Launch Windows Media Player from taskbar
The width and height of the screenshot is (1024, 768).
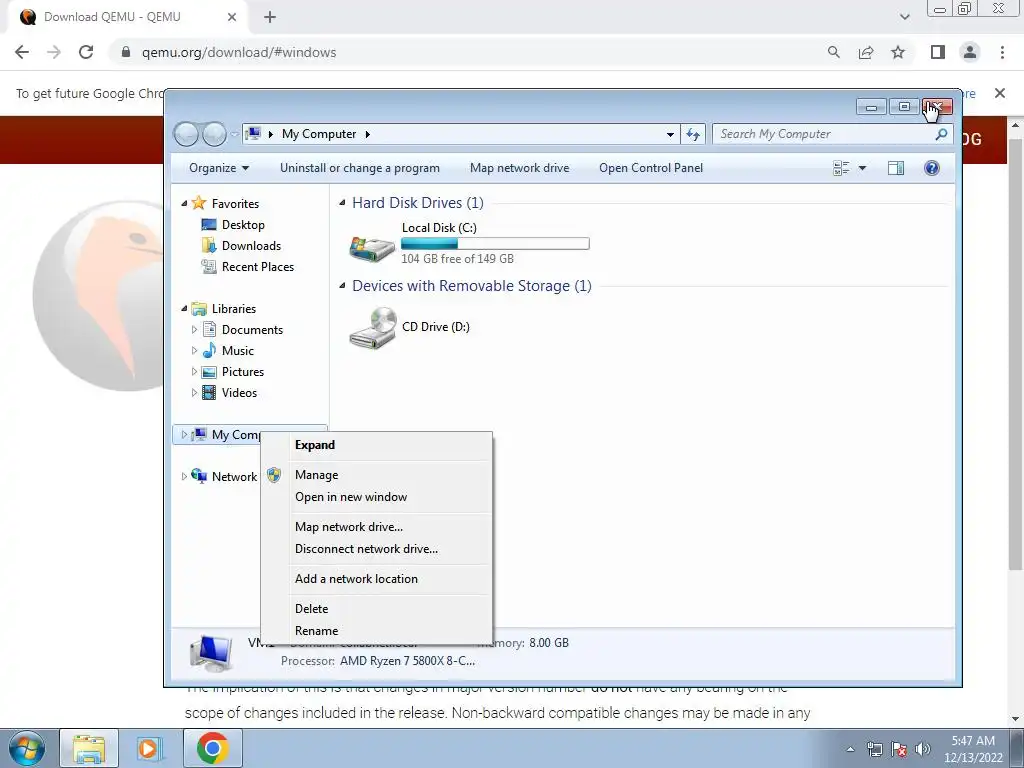150,748
